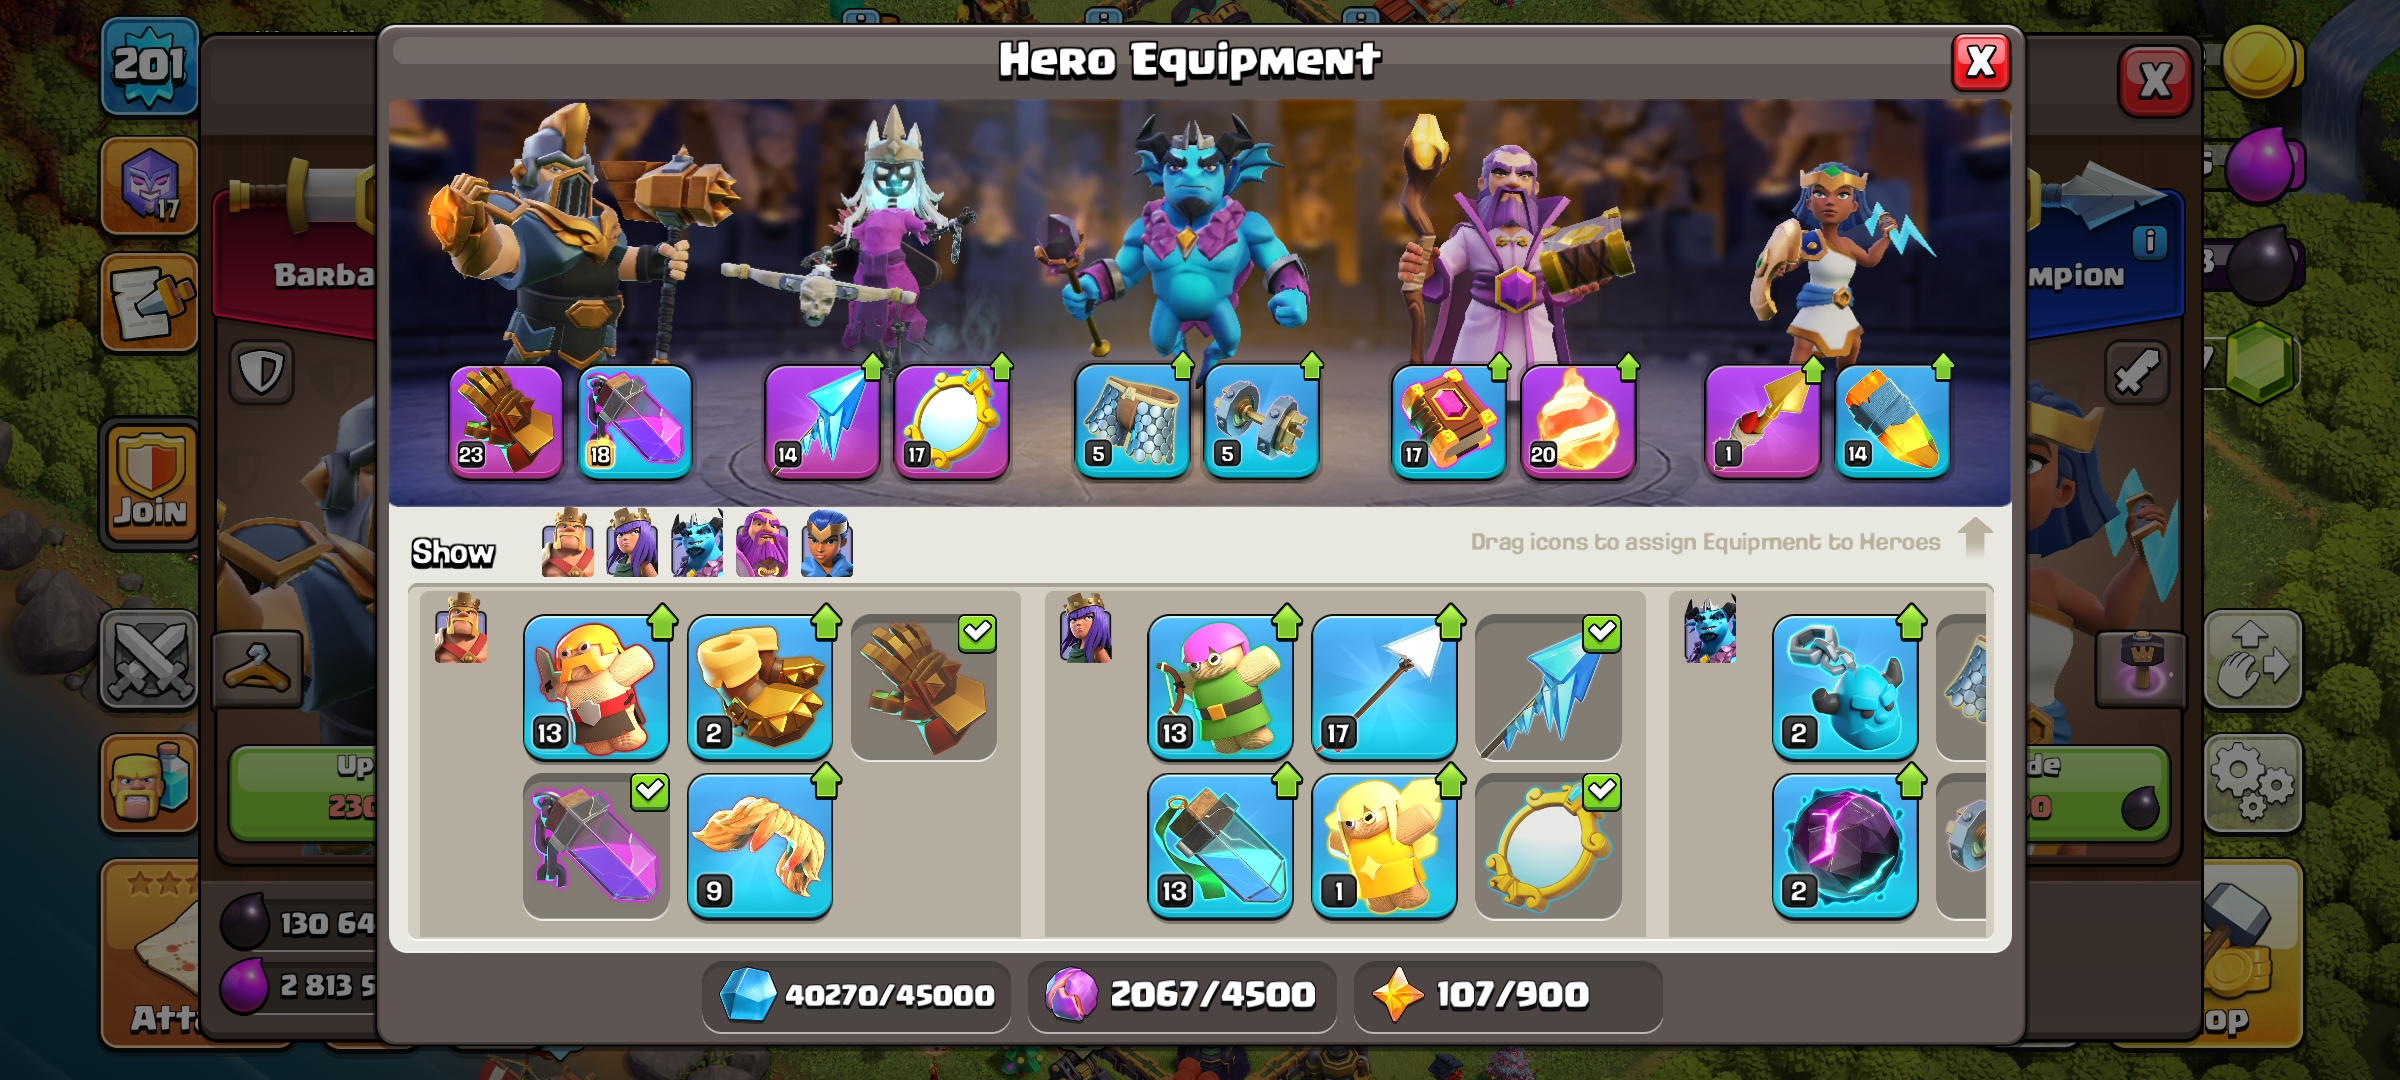Close the Hero Equipment window
Viewport: 2400px width, 1080px height.
point(1981,62)
